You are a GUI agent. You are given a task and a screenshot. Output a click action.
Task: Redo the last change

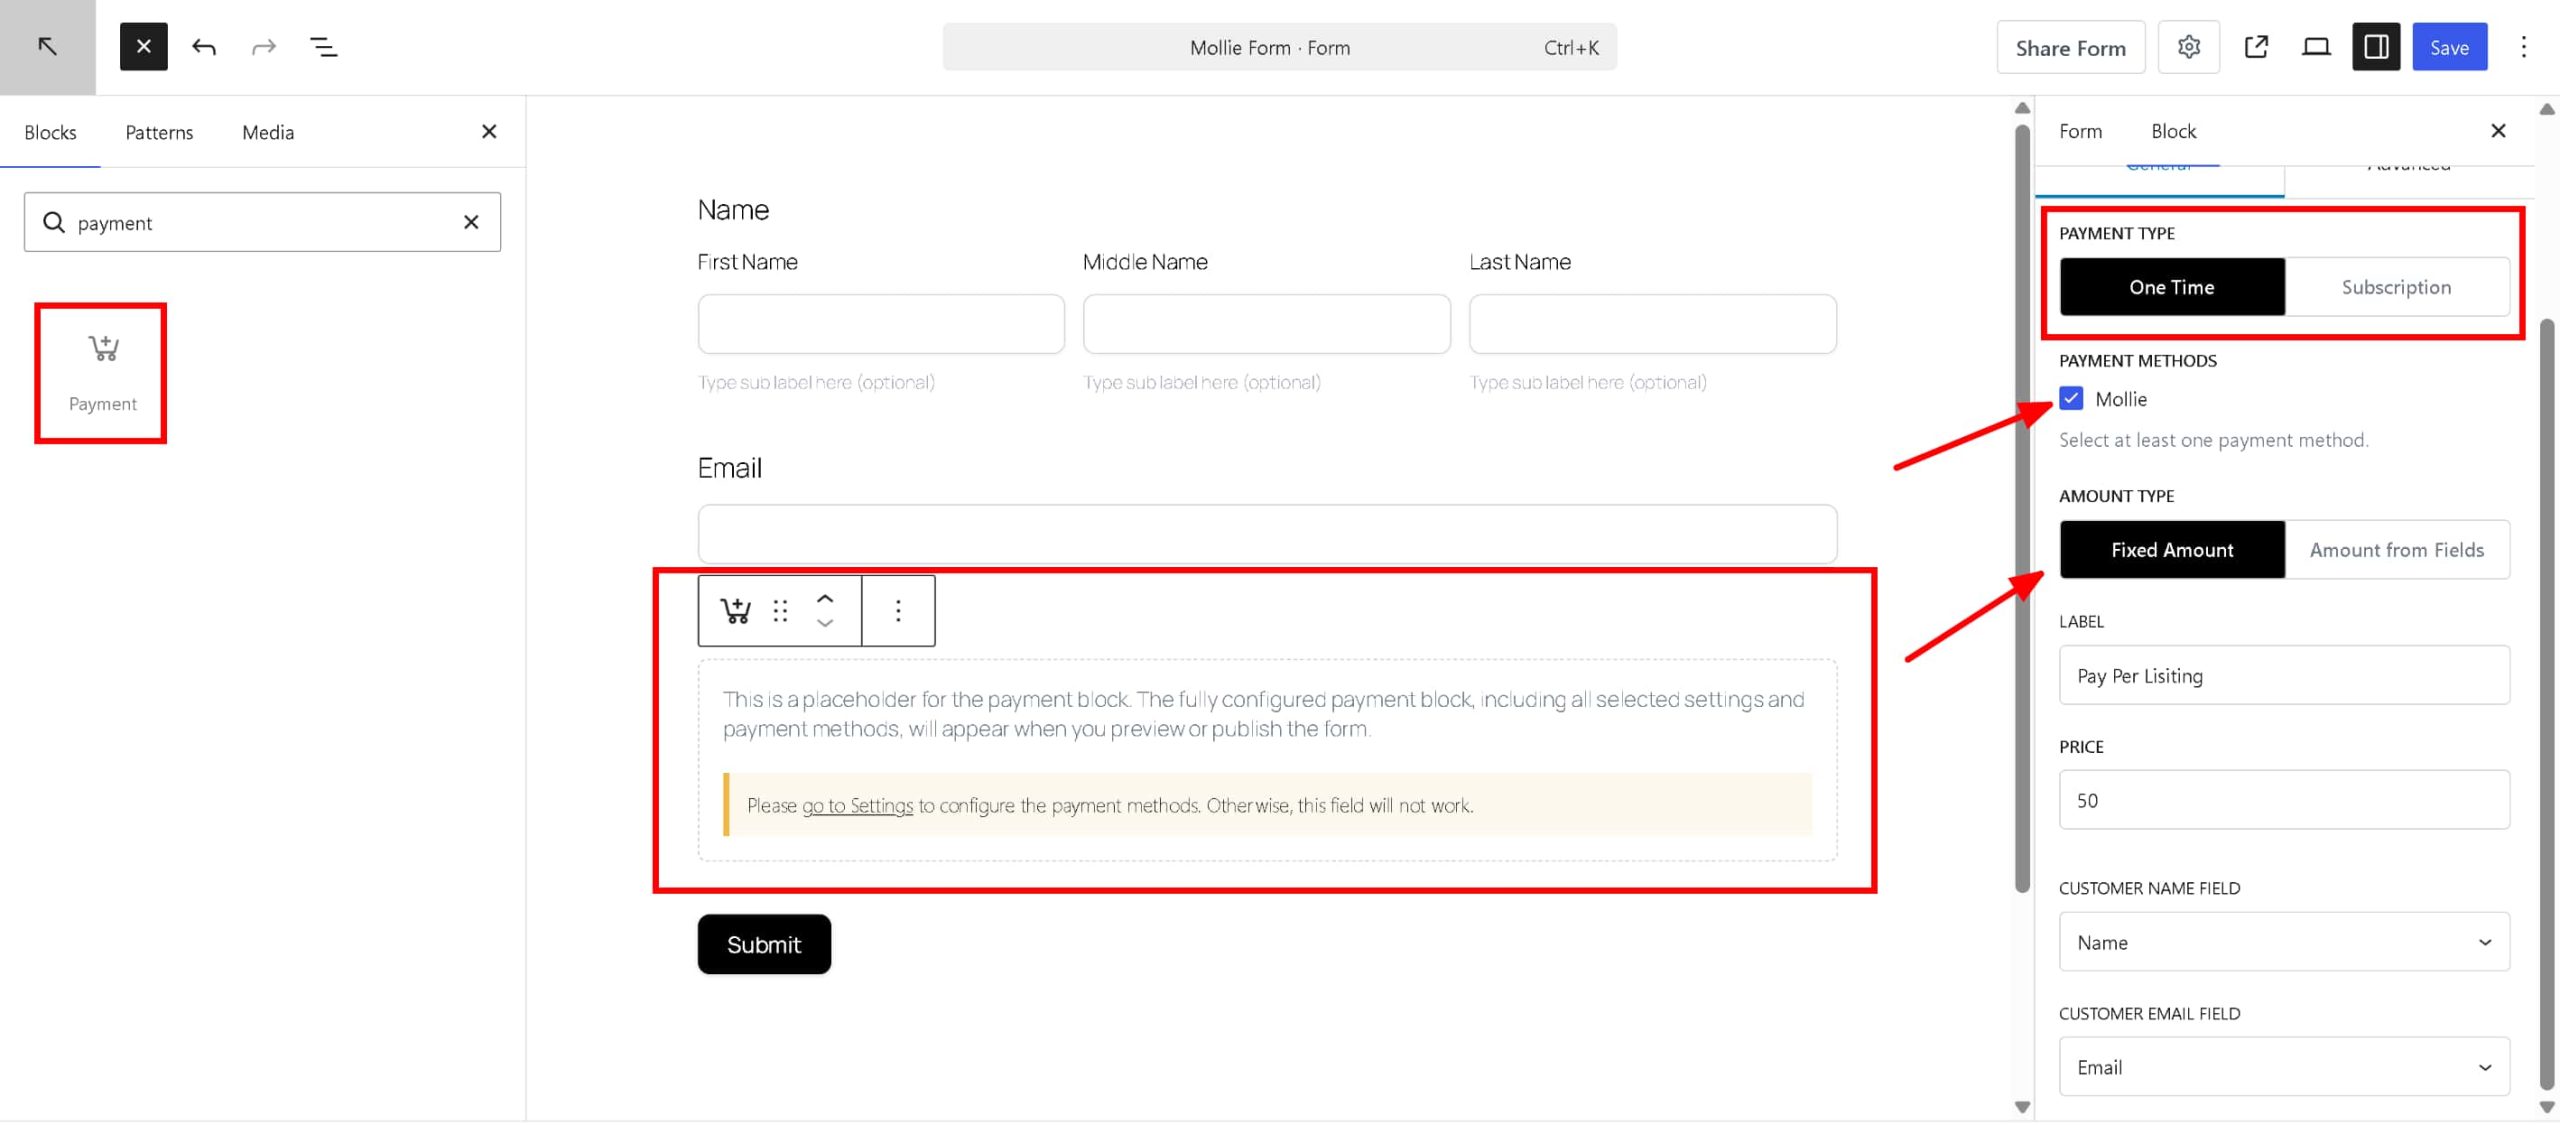264,47
